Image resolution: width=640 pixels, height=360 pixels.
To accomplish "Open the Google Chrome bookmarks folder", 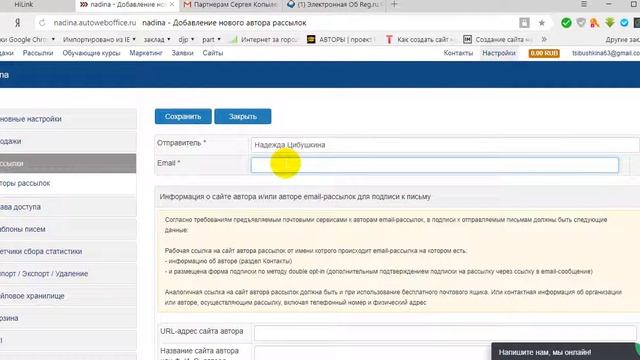I will pyautogui.click(x=27, y=40).
